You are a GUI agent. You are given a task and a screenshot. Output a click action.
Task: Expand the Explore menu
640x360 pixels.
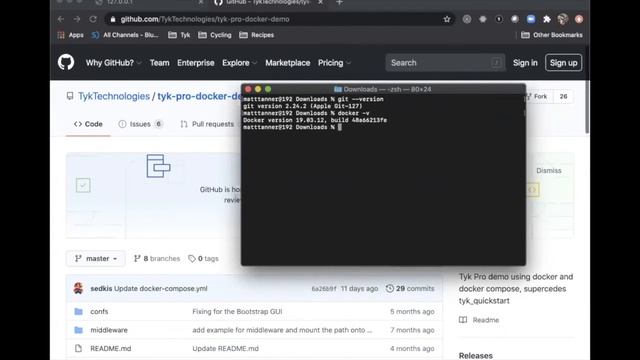tap(239, 63)
